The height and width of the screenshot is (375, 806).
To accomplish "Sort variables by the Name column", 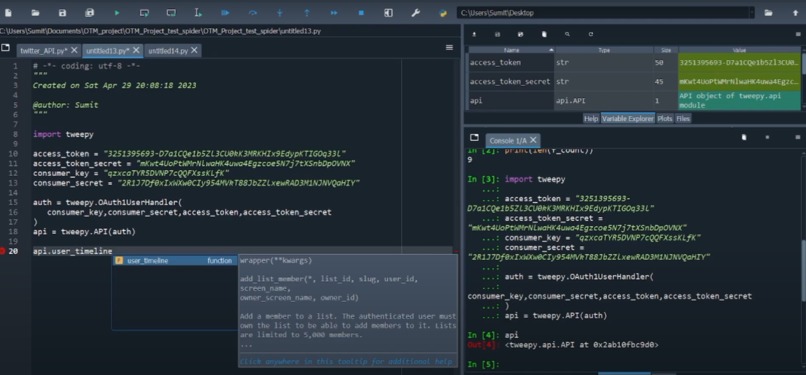I will click(x=511, y=50).
